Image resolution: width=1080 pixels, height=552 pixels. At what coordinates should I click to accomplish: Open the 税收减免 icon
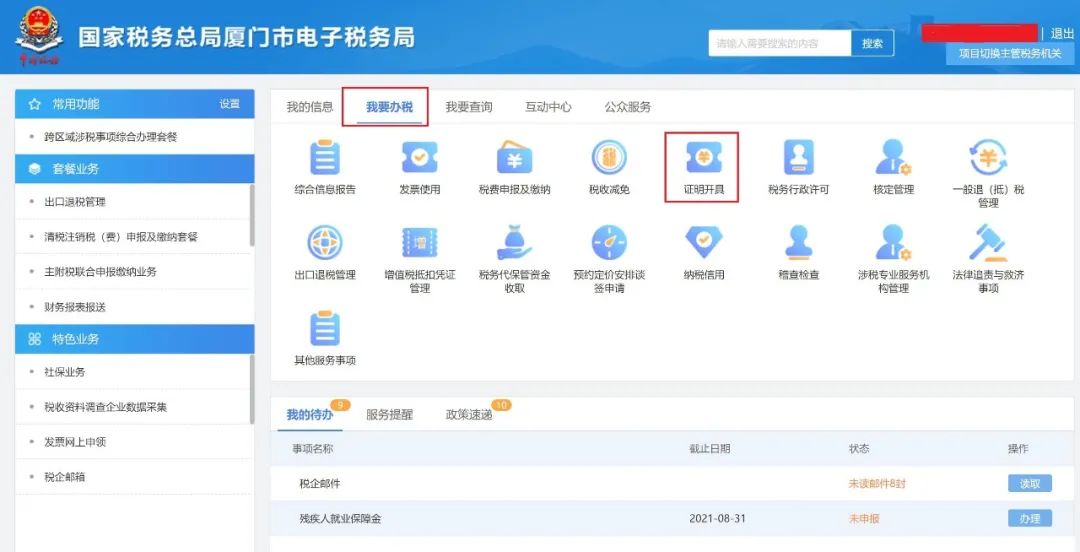608,159
